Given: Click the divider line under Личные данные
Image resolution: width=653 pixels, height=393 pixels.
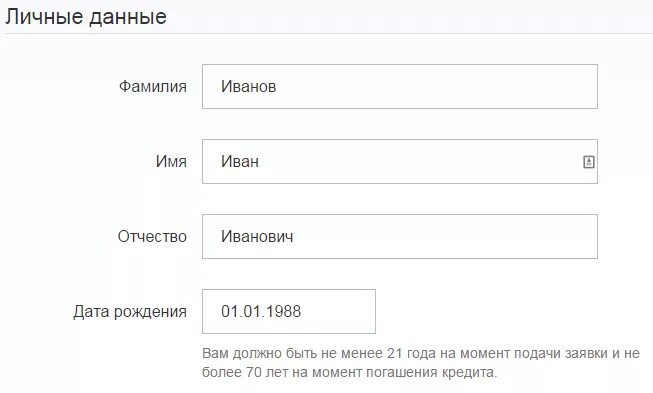Looking at the screenshot, I should click(x=326, y=33).
